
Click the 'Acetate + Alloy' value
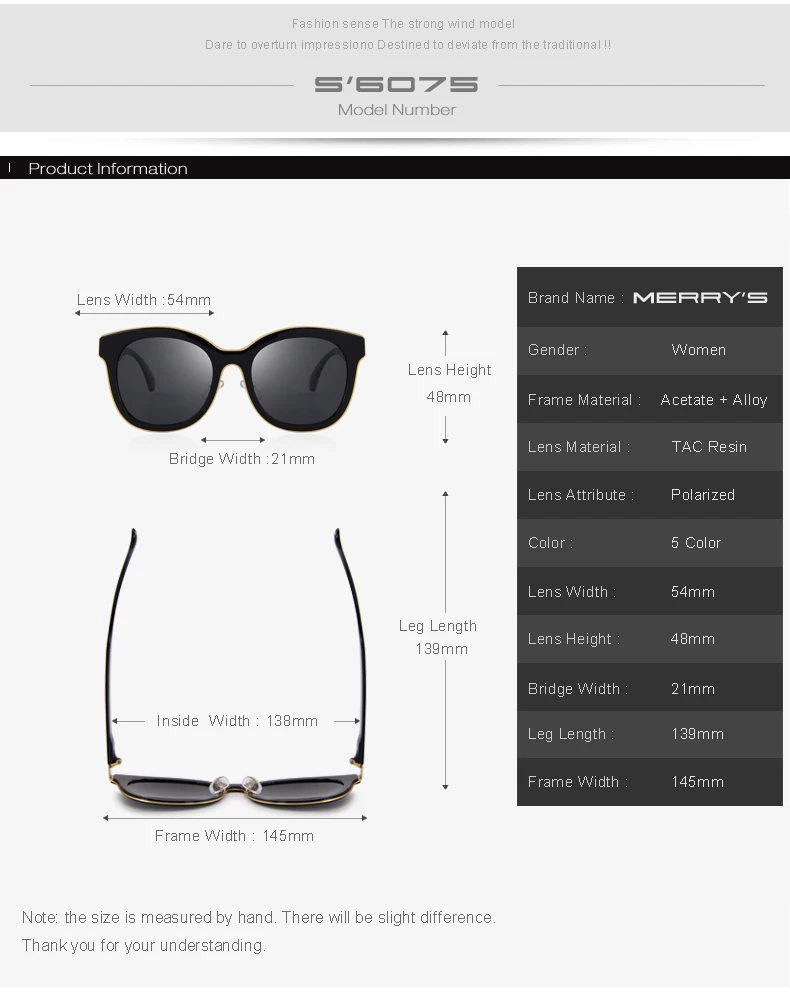pyautogui.click(x=713, y=400)
